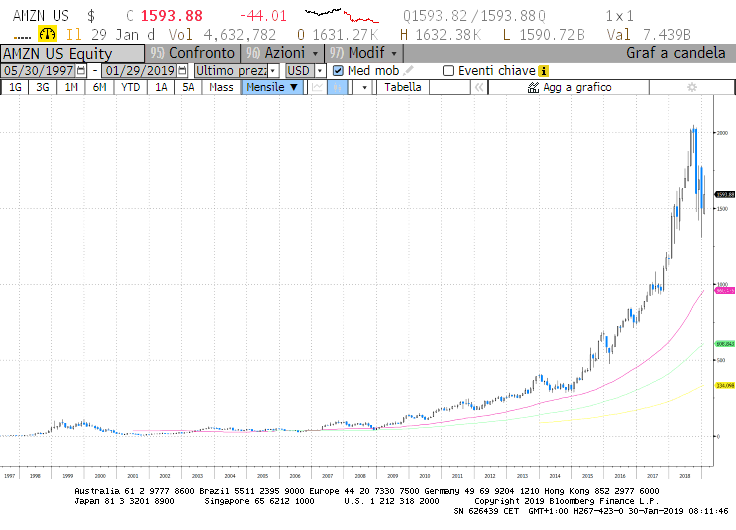This screenshot has width=736, height=530.
Task: Click the 2009 year marker on axis
Action: click(x=392, y=476)
